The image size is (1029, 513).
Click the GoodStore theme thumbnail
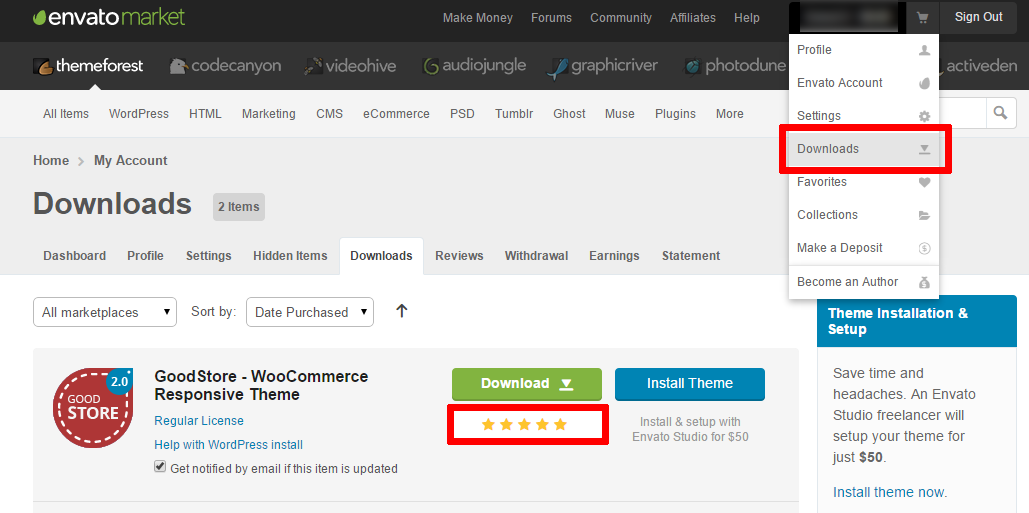[x=93, y=408]
